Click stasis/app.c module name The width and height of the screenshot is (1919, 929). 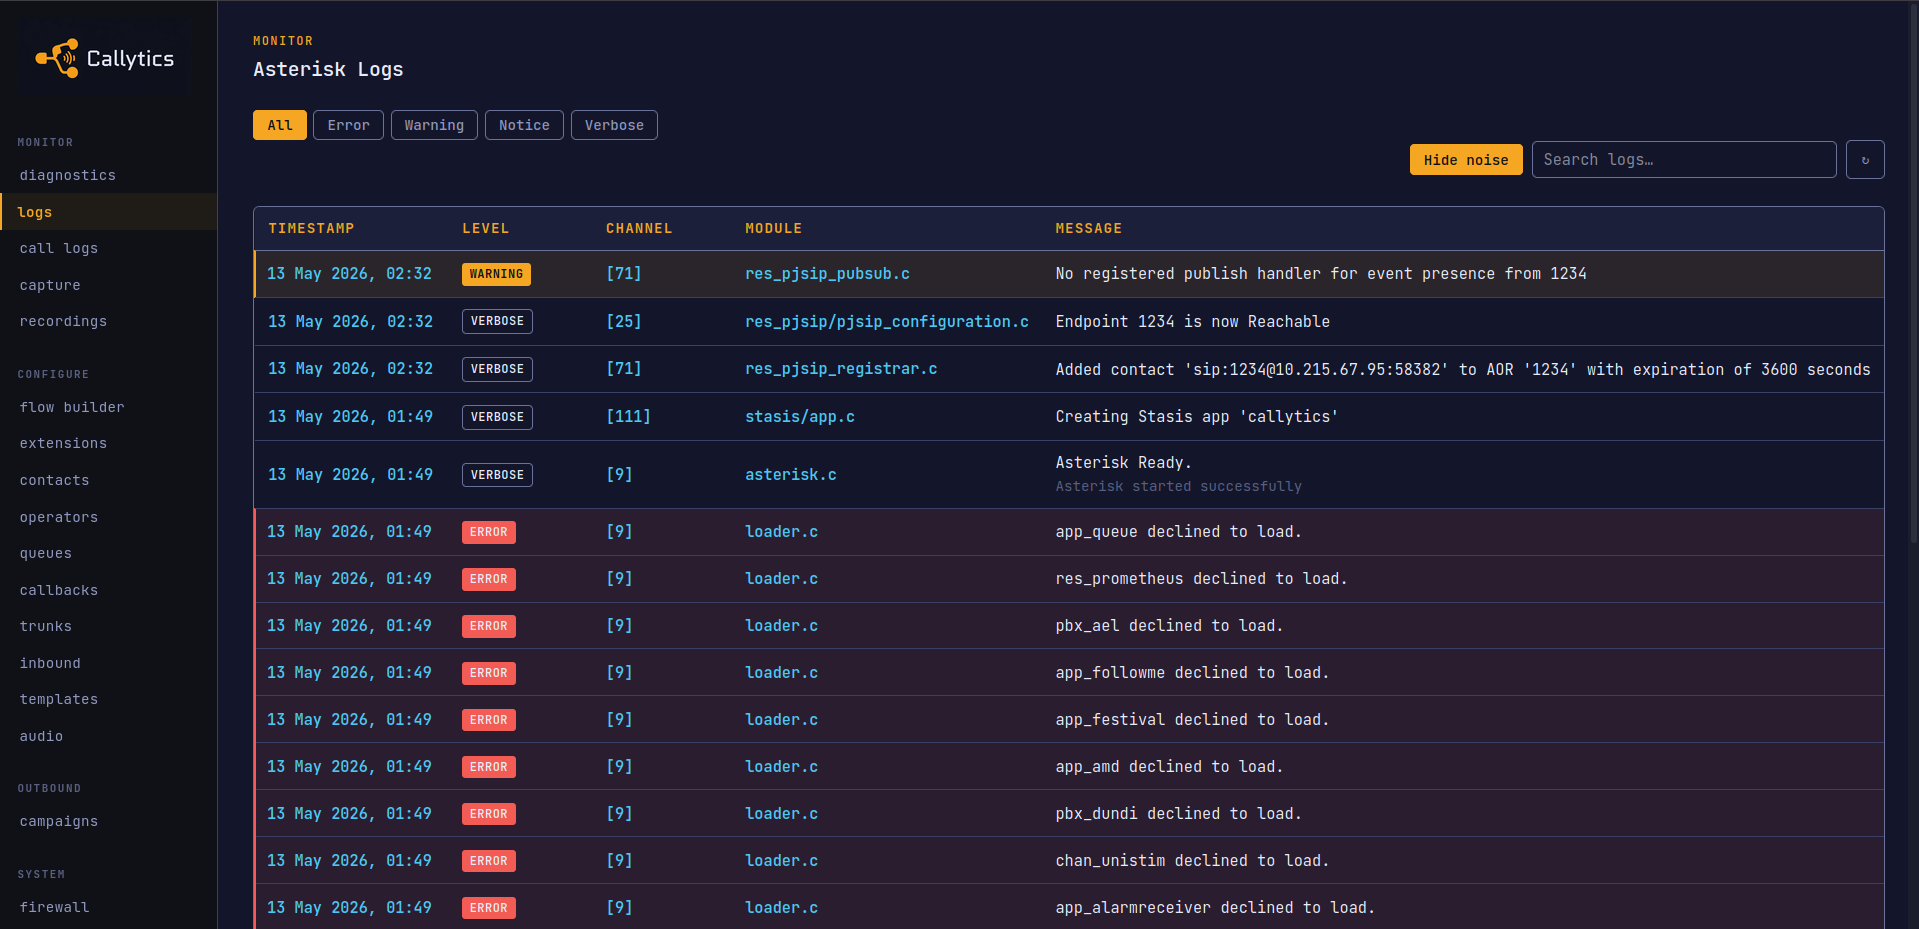tap(799, 416)
